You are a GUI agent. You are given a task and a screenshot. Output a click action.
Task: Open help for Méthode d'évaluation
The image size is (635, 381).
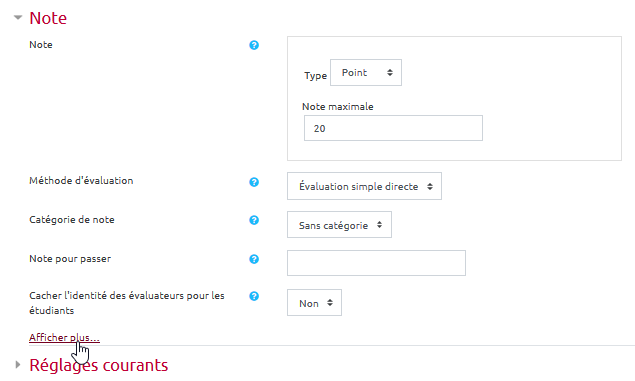click(254, 182)
